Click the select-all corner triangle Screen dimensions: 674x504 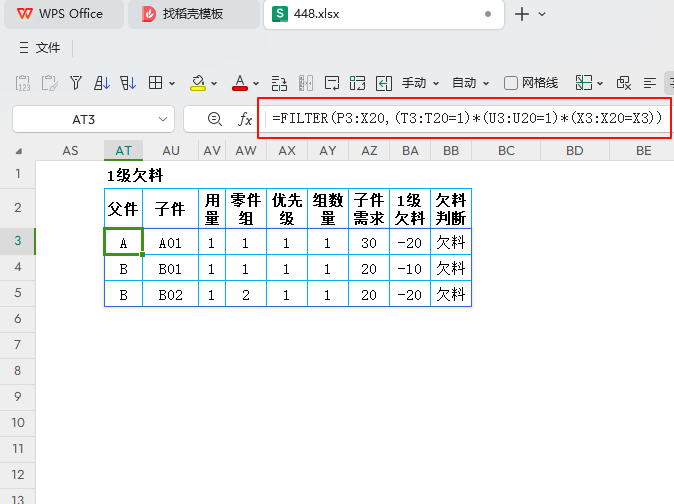[18, 151]
